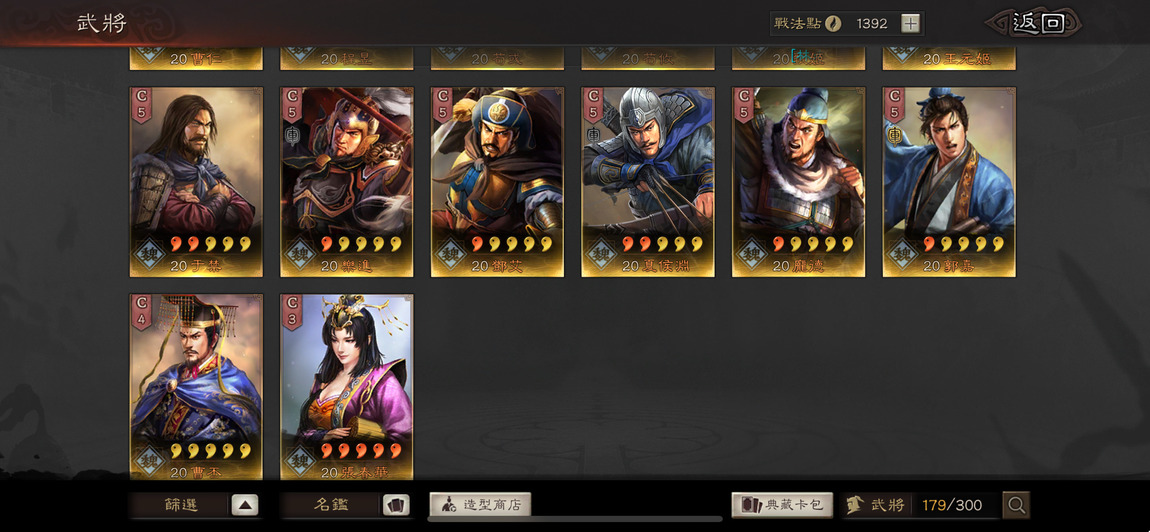Go back with the 返回 button
The image size is (1150, 532).
(1036, 23)
